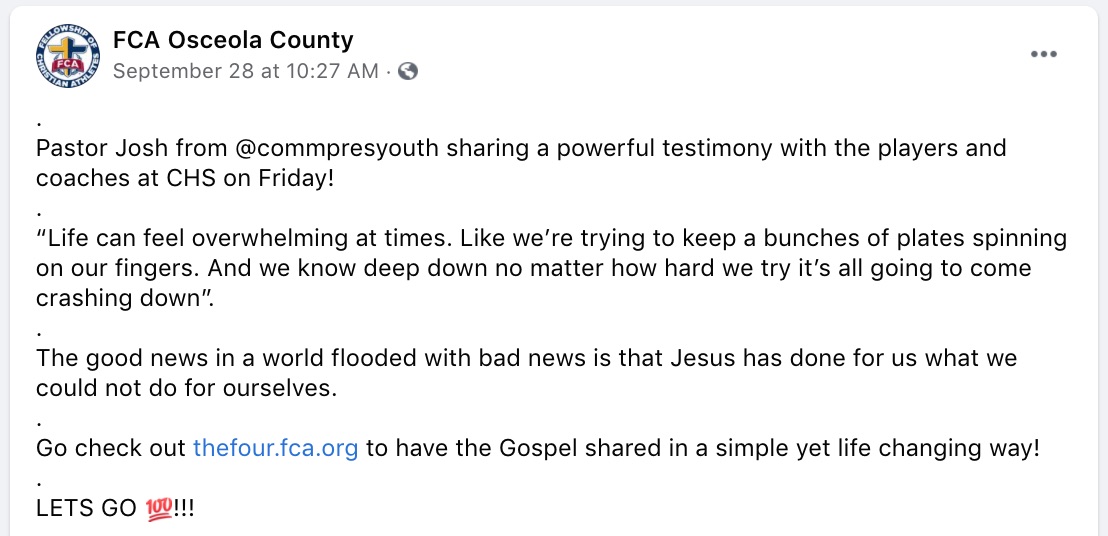
Task: Open the post options three-dot menu
Action: pos(1043,54)
